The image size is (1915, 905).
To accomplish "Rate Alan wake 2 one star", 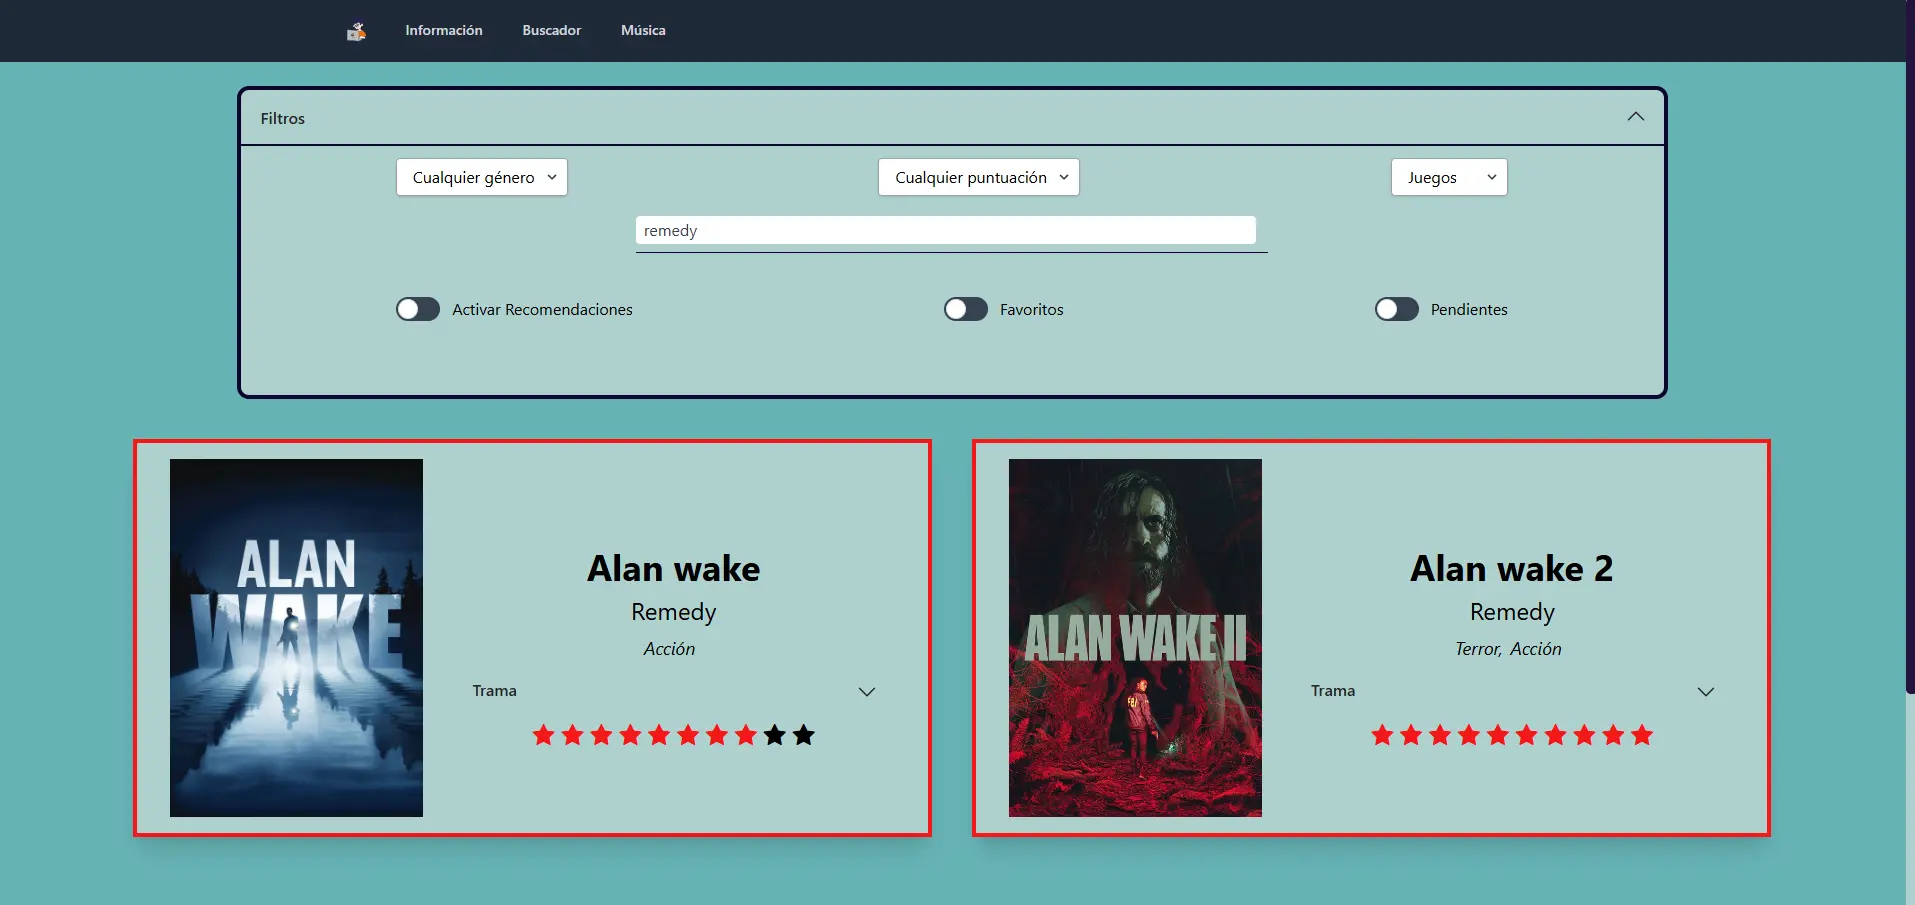I will pyautogui.click(x=1382, y=736).
